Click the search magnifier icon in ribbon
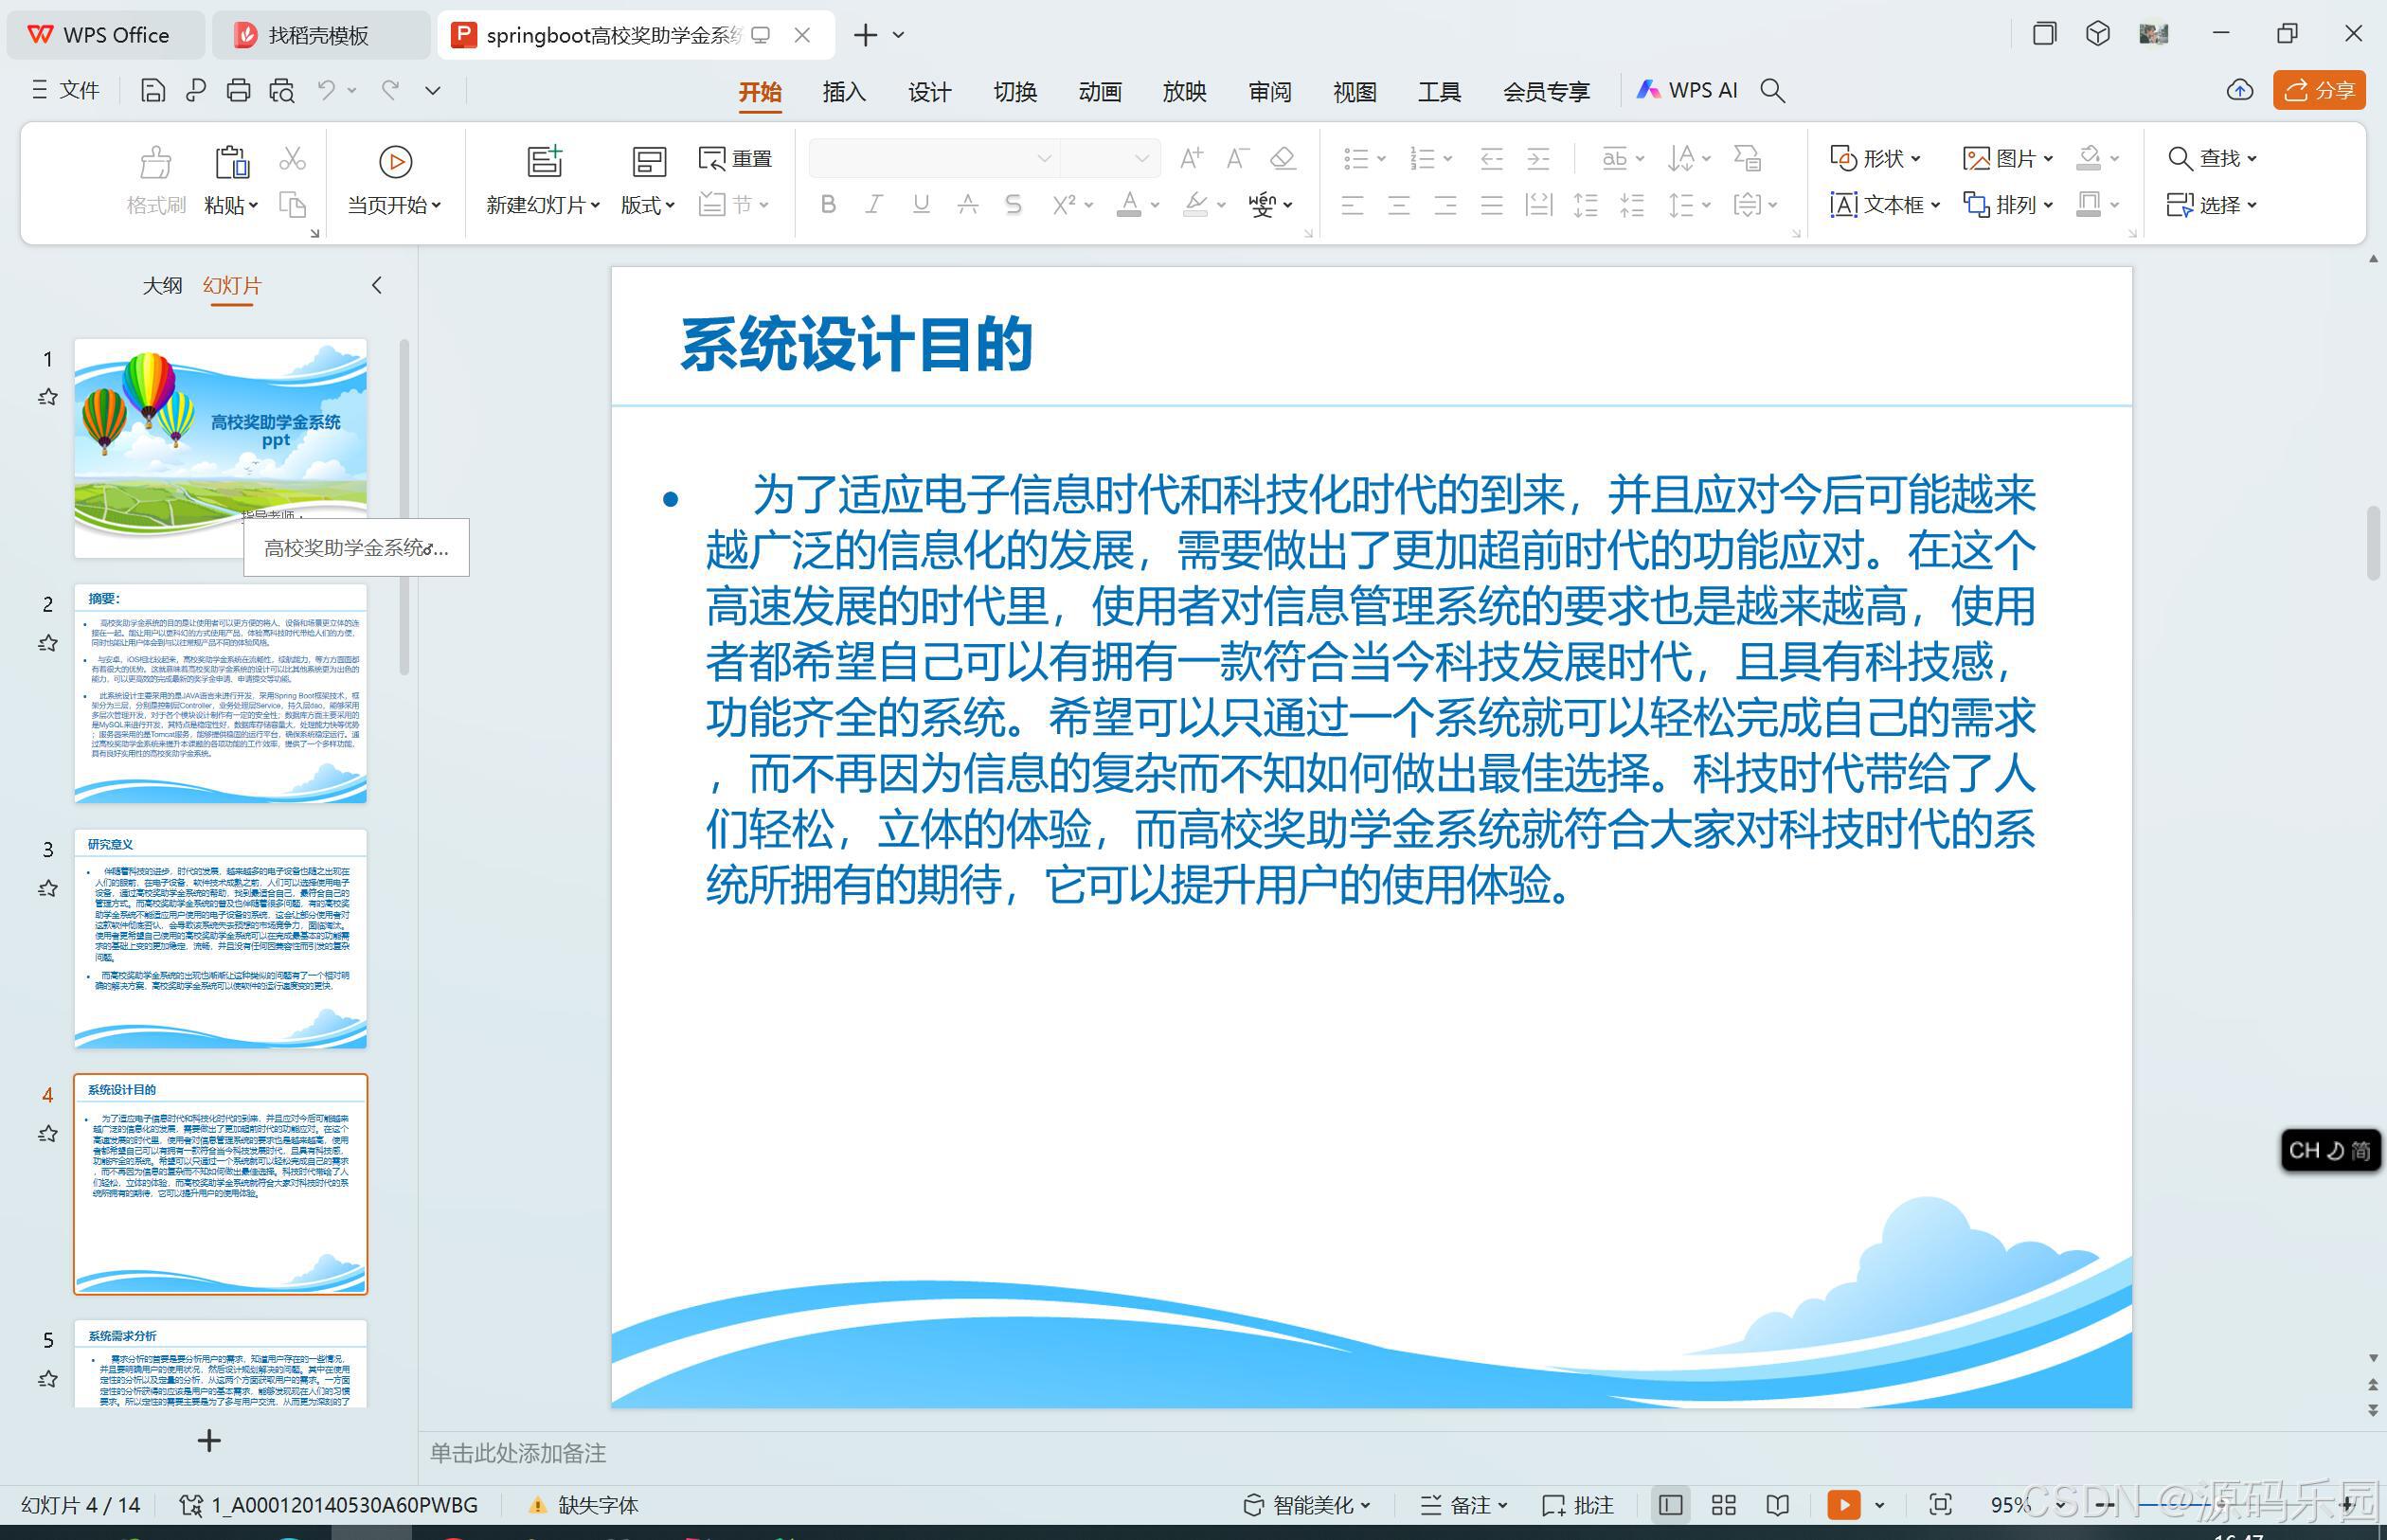Viewport: 2387px width, 1540px height. click(1772, 91)
